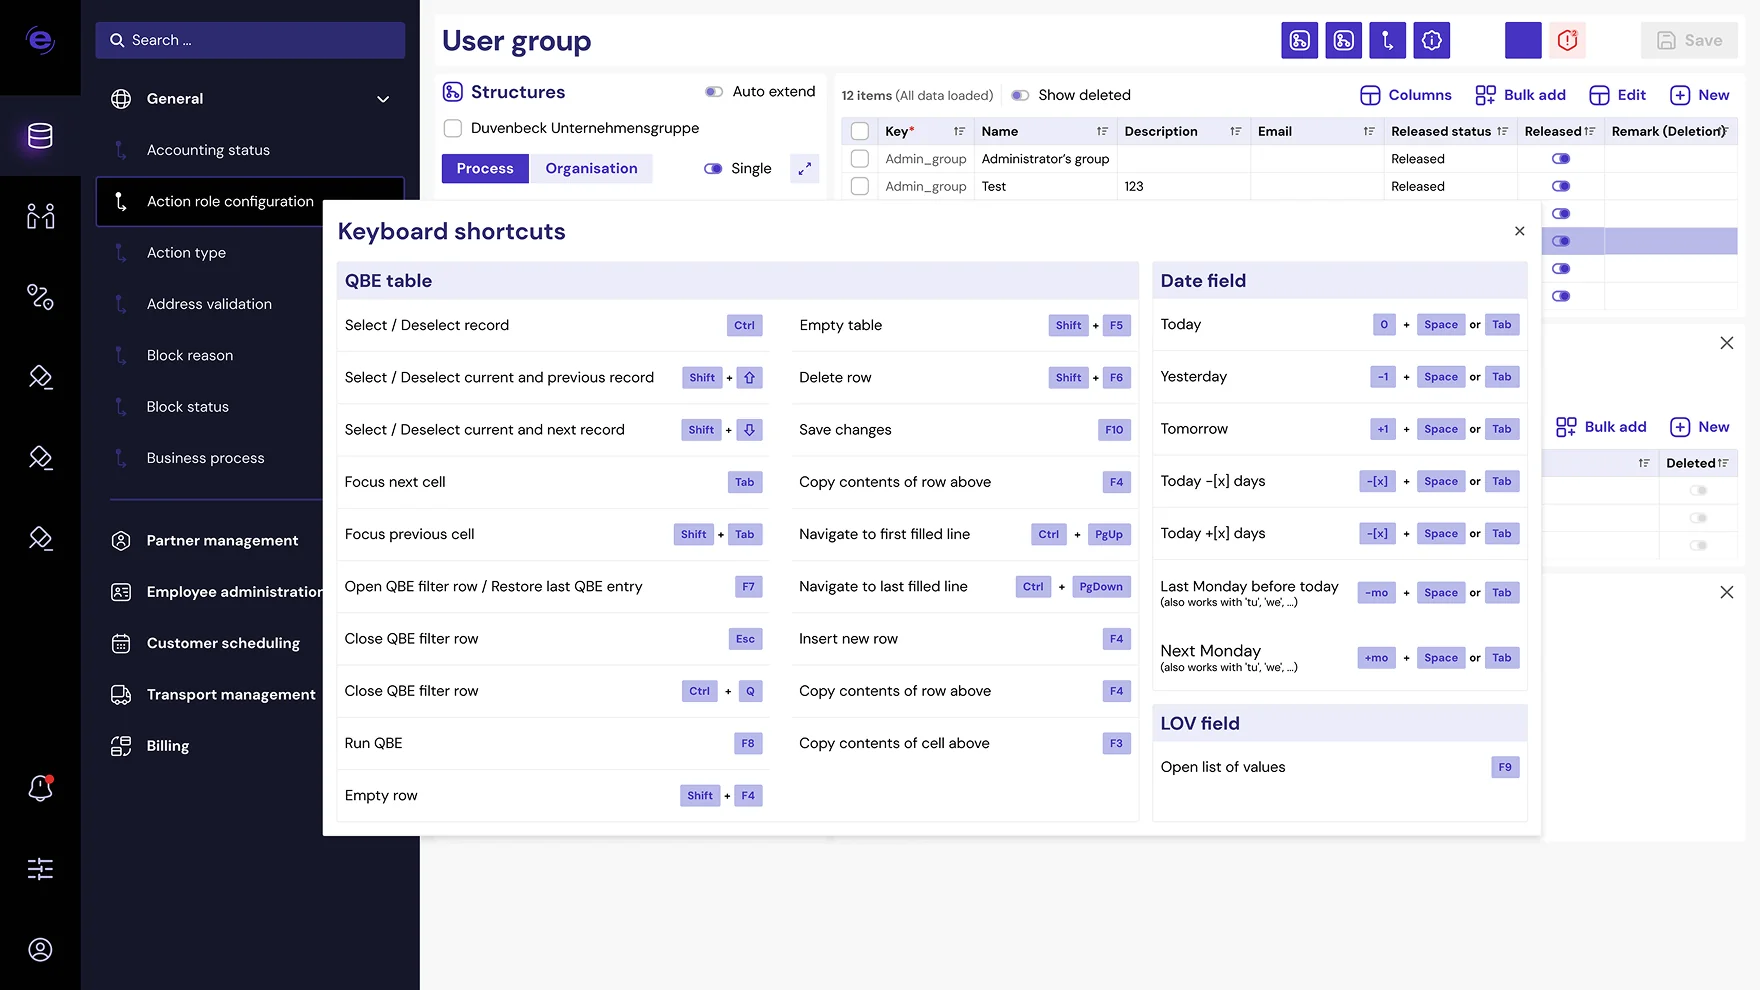Viewport: 1760px width, 990px height.
Task: Click the Edit button above the table
Action: pos(1618,95)
